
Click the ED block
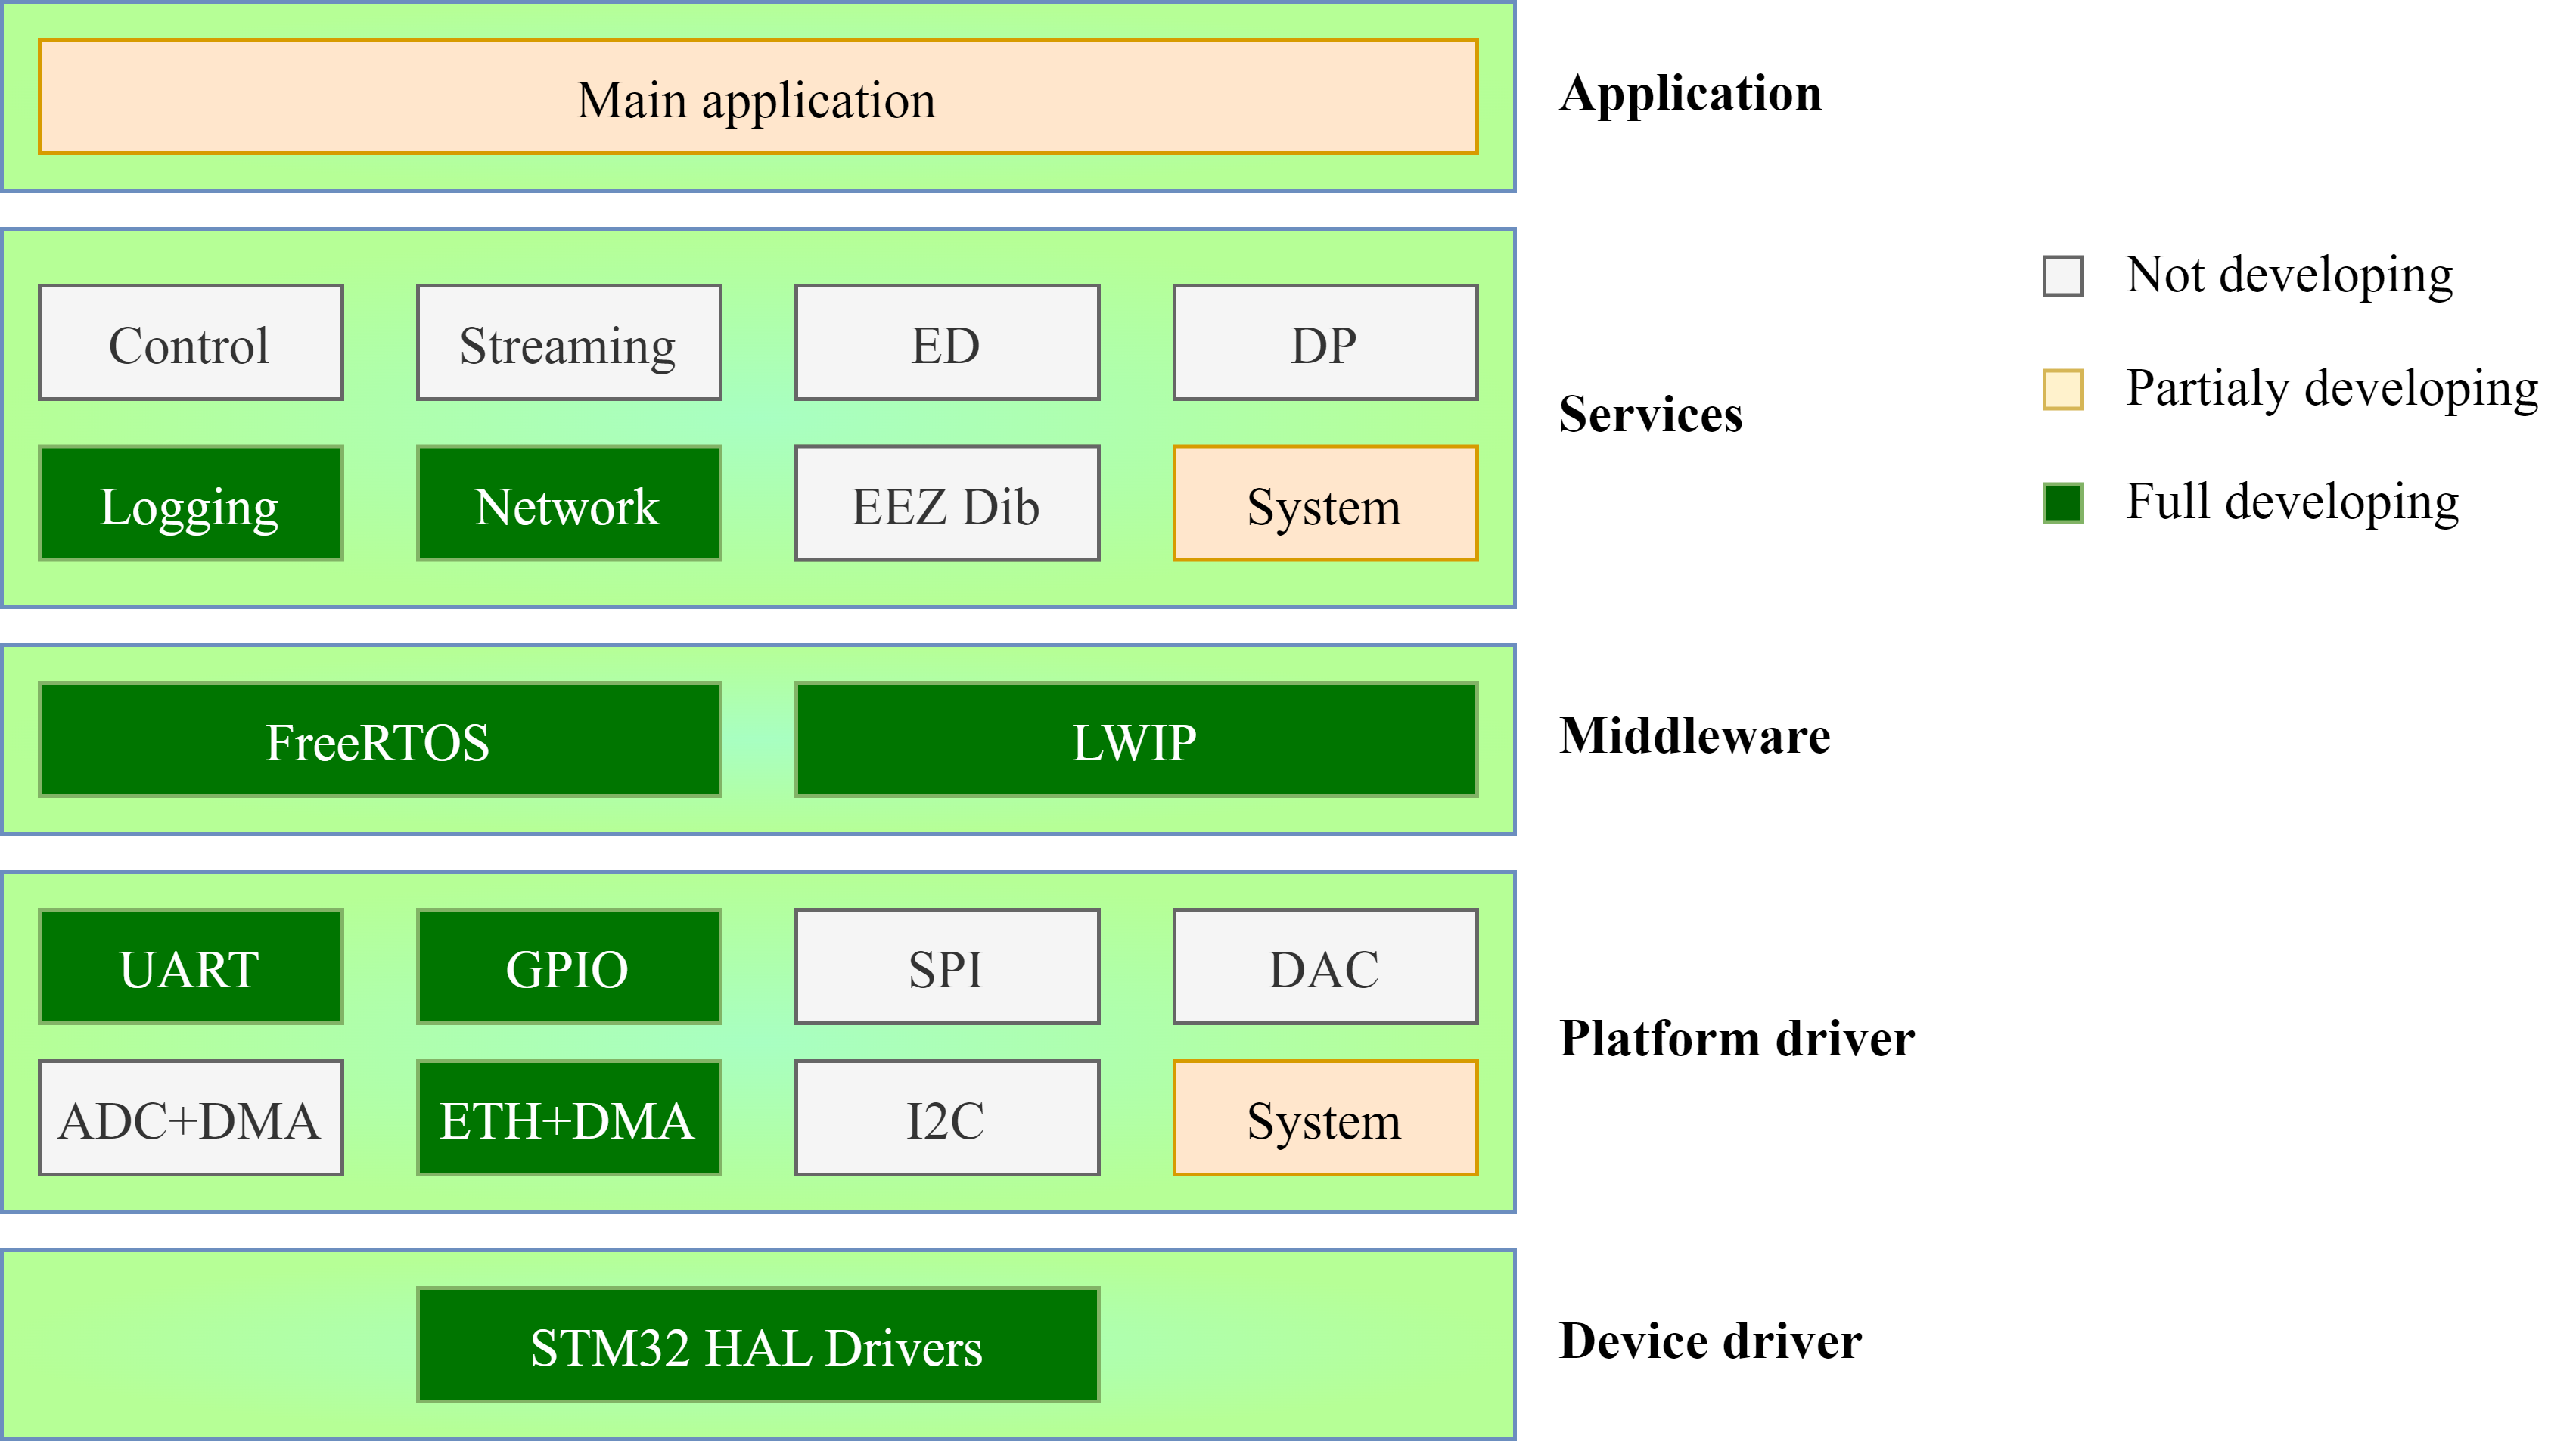click(x=946, y=342)
